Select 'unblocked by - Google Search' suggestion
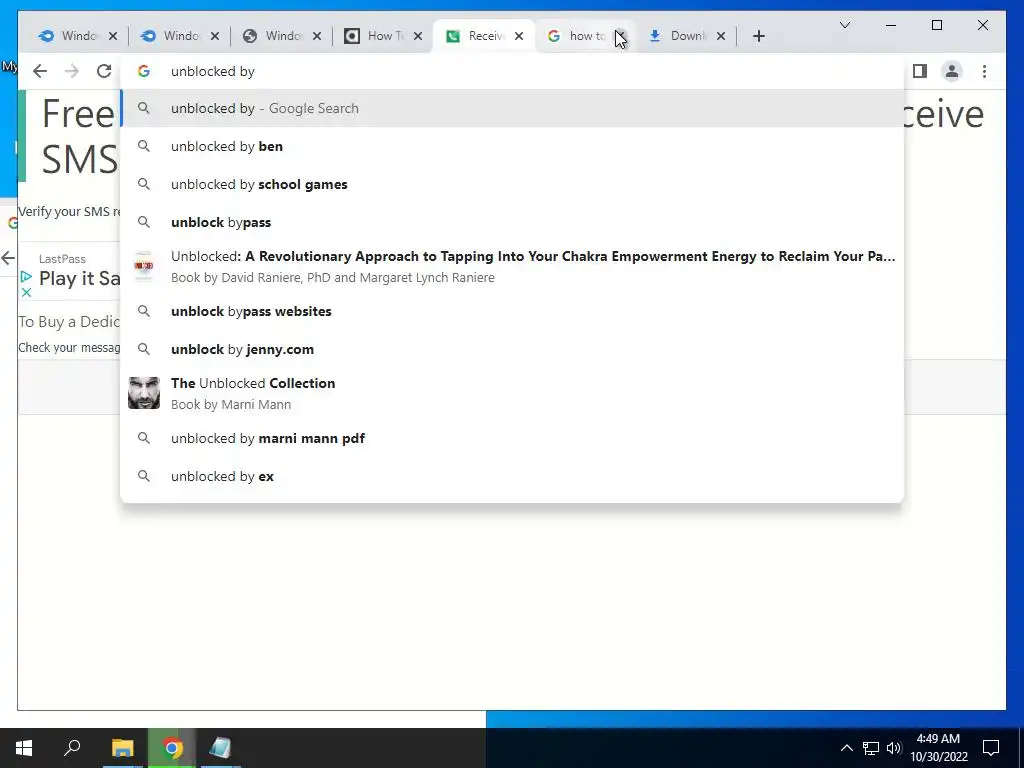The width and height of the screenshot is (1024, 768). coord(513,108)
